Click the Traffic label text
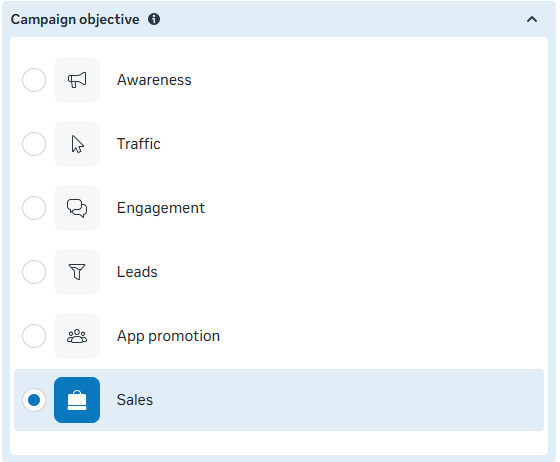The width and height of the screenshot is (560, 462). [x=139, y=144]
